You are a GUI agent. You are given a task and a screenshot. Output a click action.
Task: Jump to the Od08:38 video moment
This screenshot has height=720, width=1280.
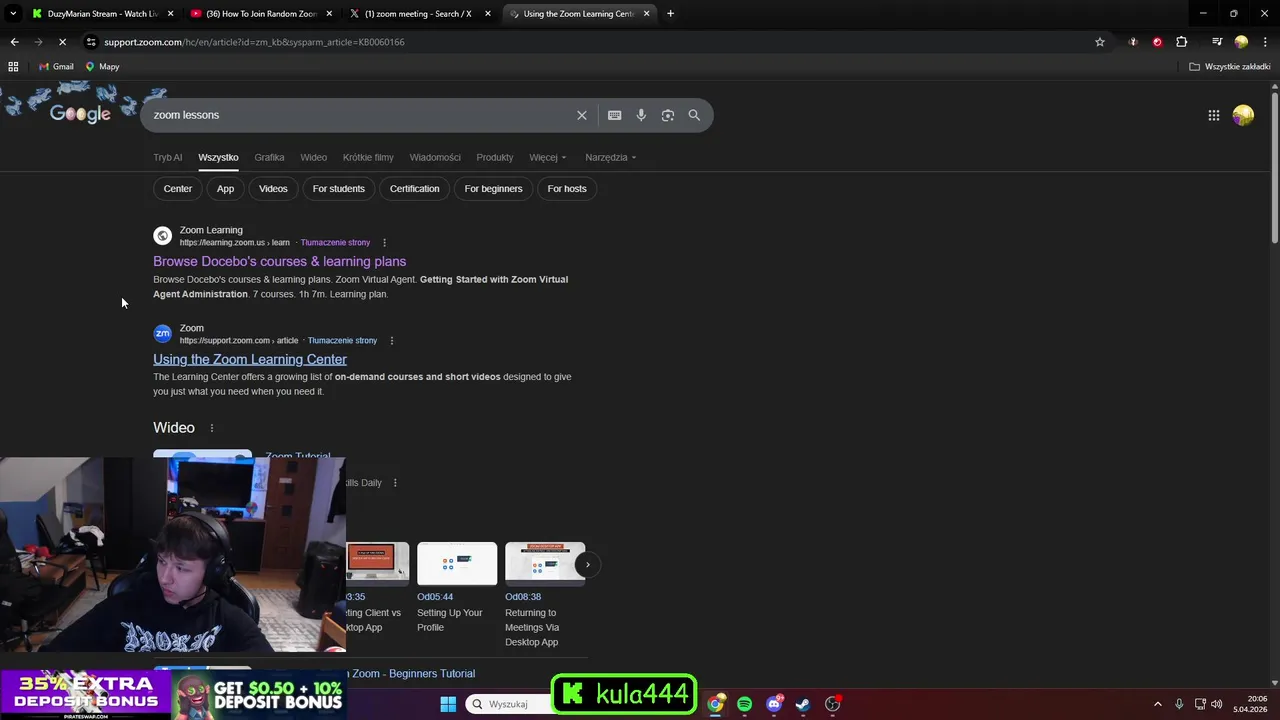pos(523,597)
